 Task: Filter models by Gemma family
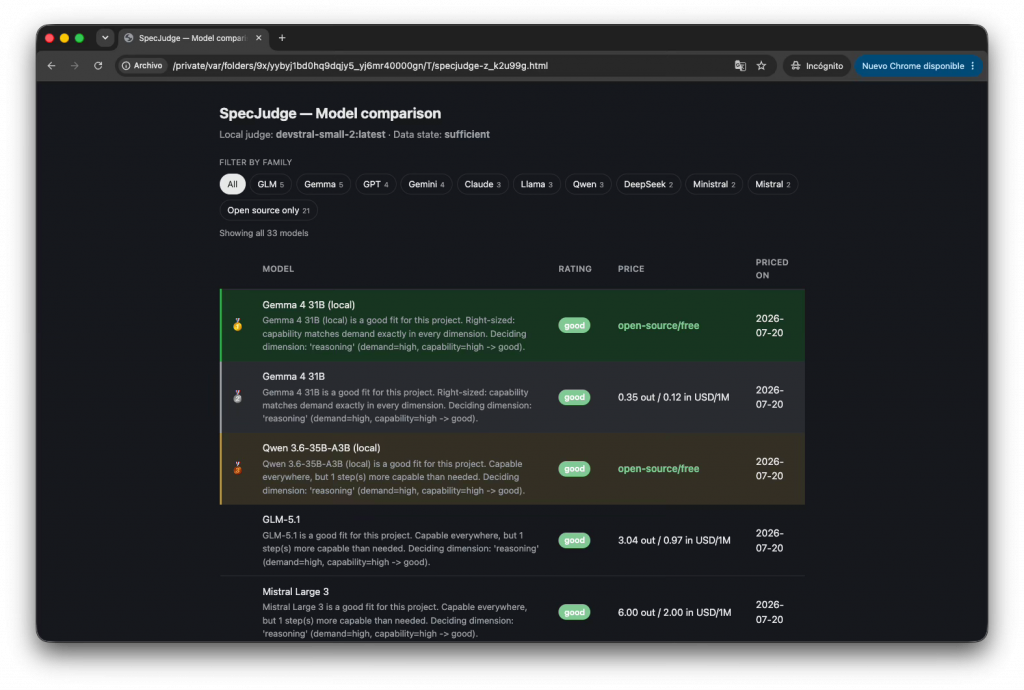323,184
